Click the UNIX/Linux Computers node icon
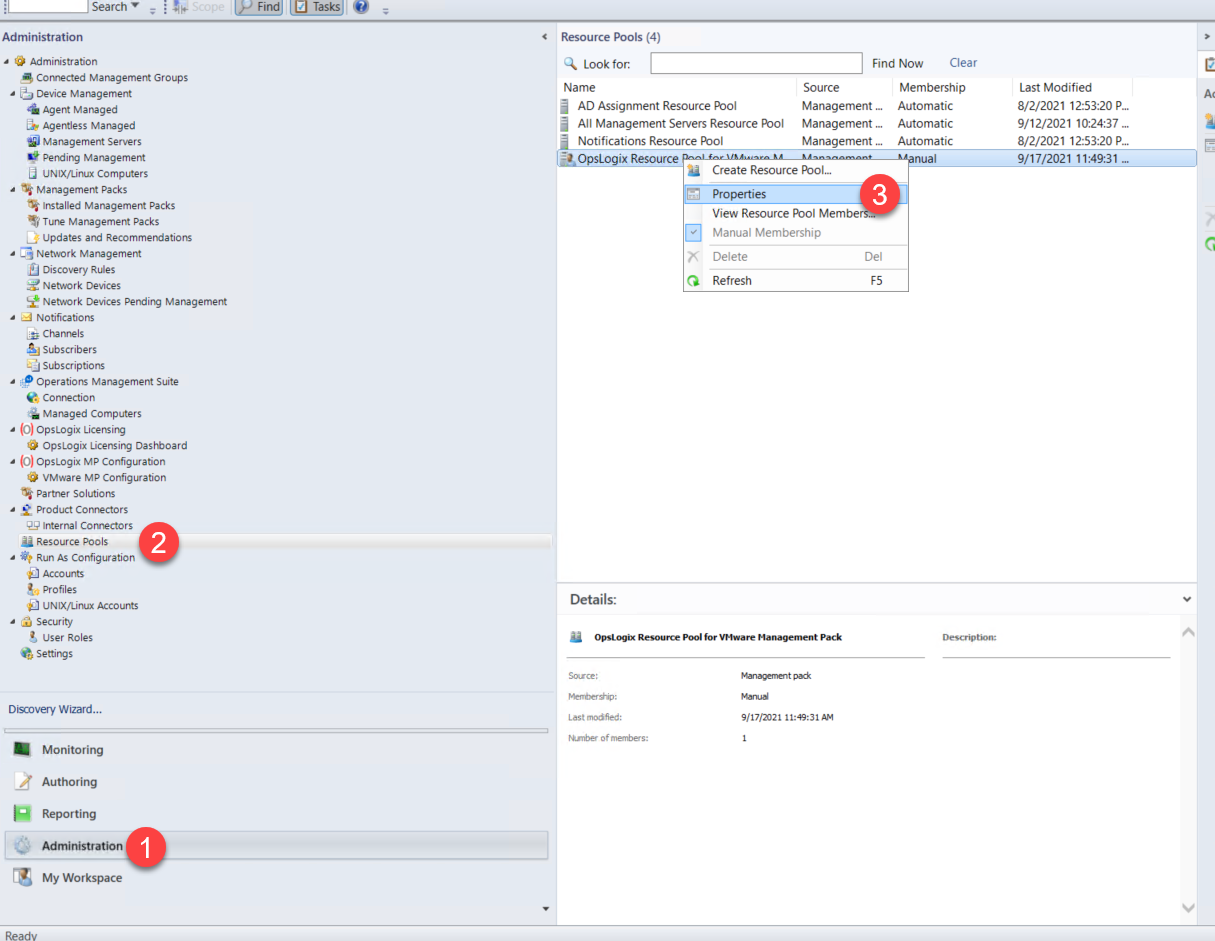The image size is (1215, 941). click(x=34, y=174)
